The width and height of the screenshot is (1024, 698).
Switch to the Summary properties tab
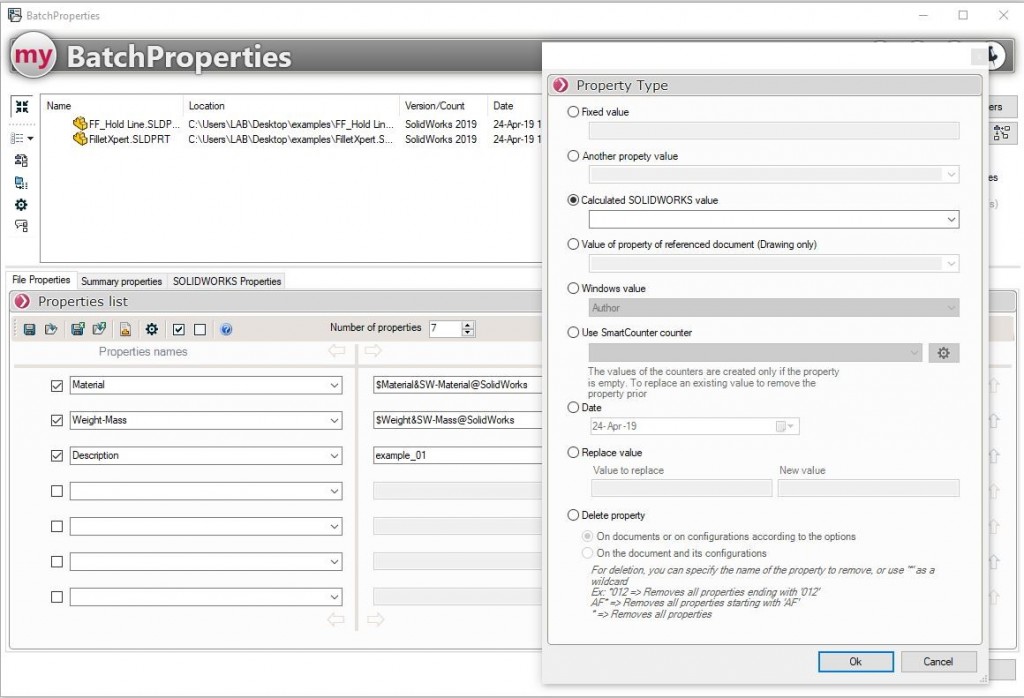121,281
